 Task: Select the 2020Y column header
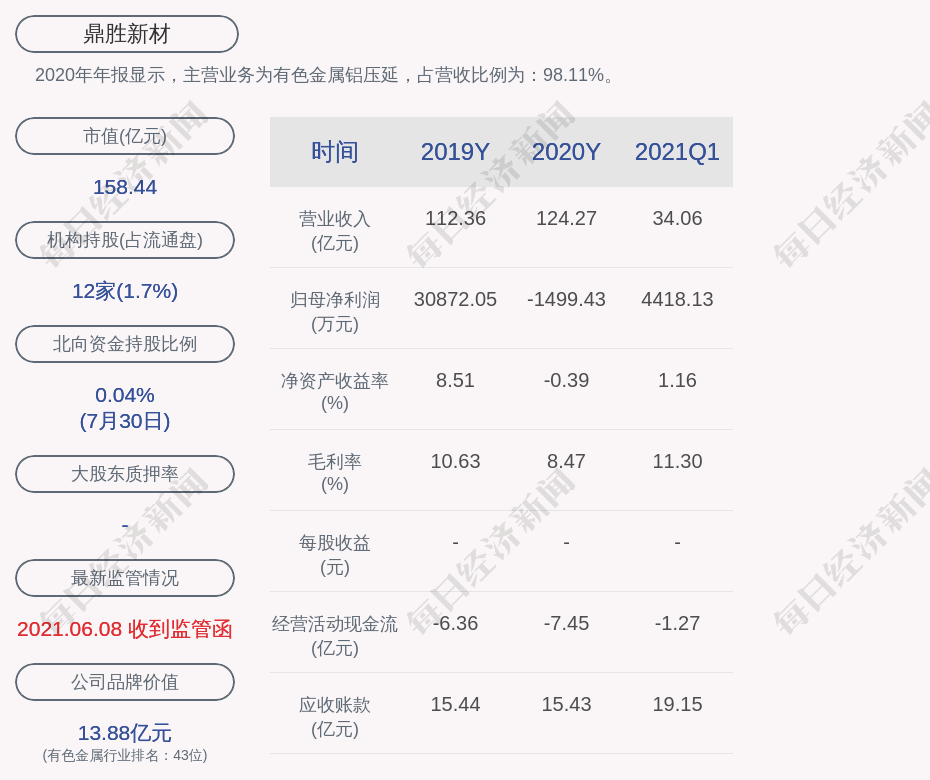tap(566, 152)
